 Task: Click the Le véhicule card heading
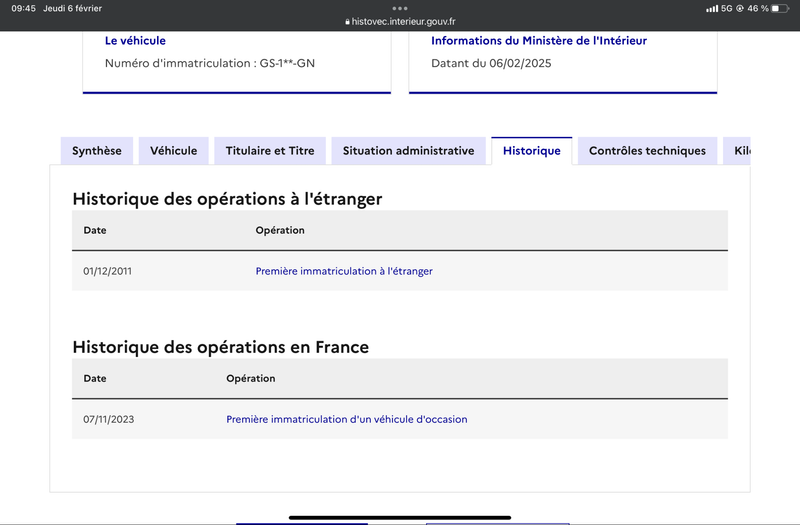pyautogui.click(x=135, y=40)
